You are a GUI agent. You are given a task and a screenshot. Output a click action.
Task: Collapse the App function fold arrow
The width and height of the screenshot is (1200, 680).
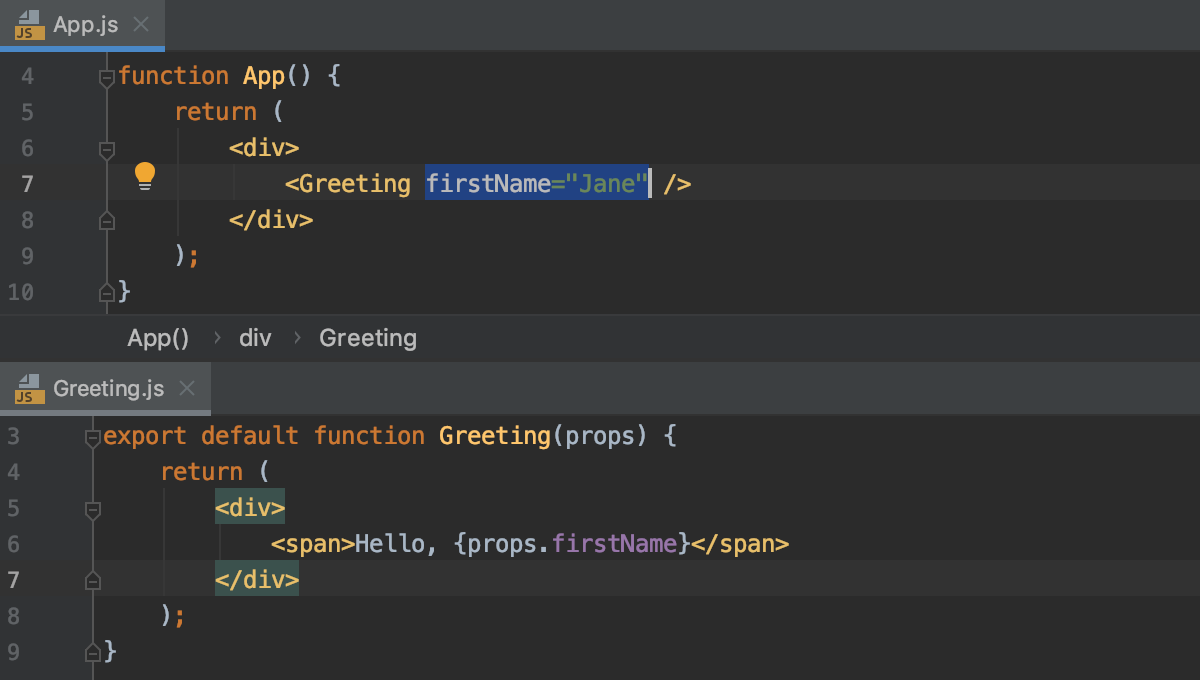tap(105, 75)
